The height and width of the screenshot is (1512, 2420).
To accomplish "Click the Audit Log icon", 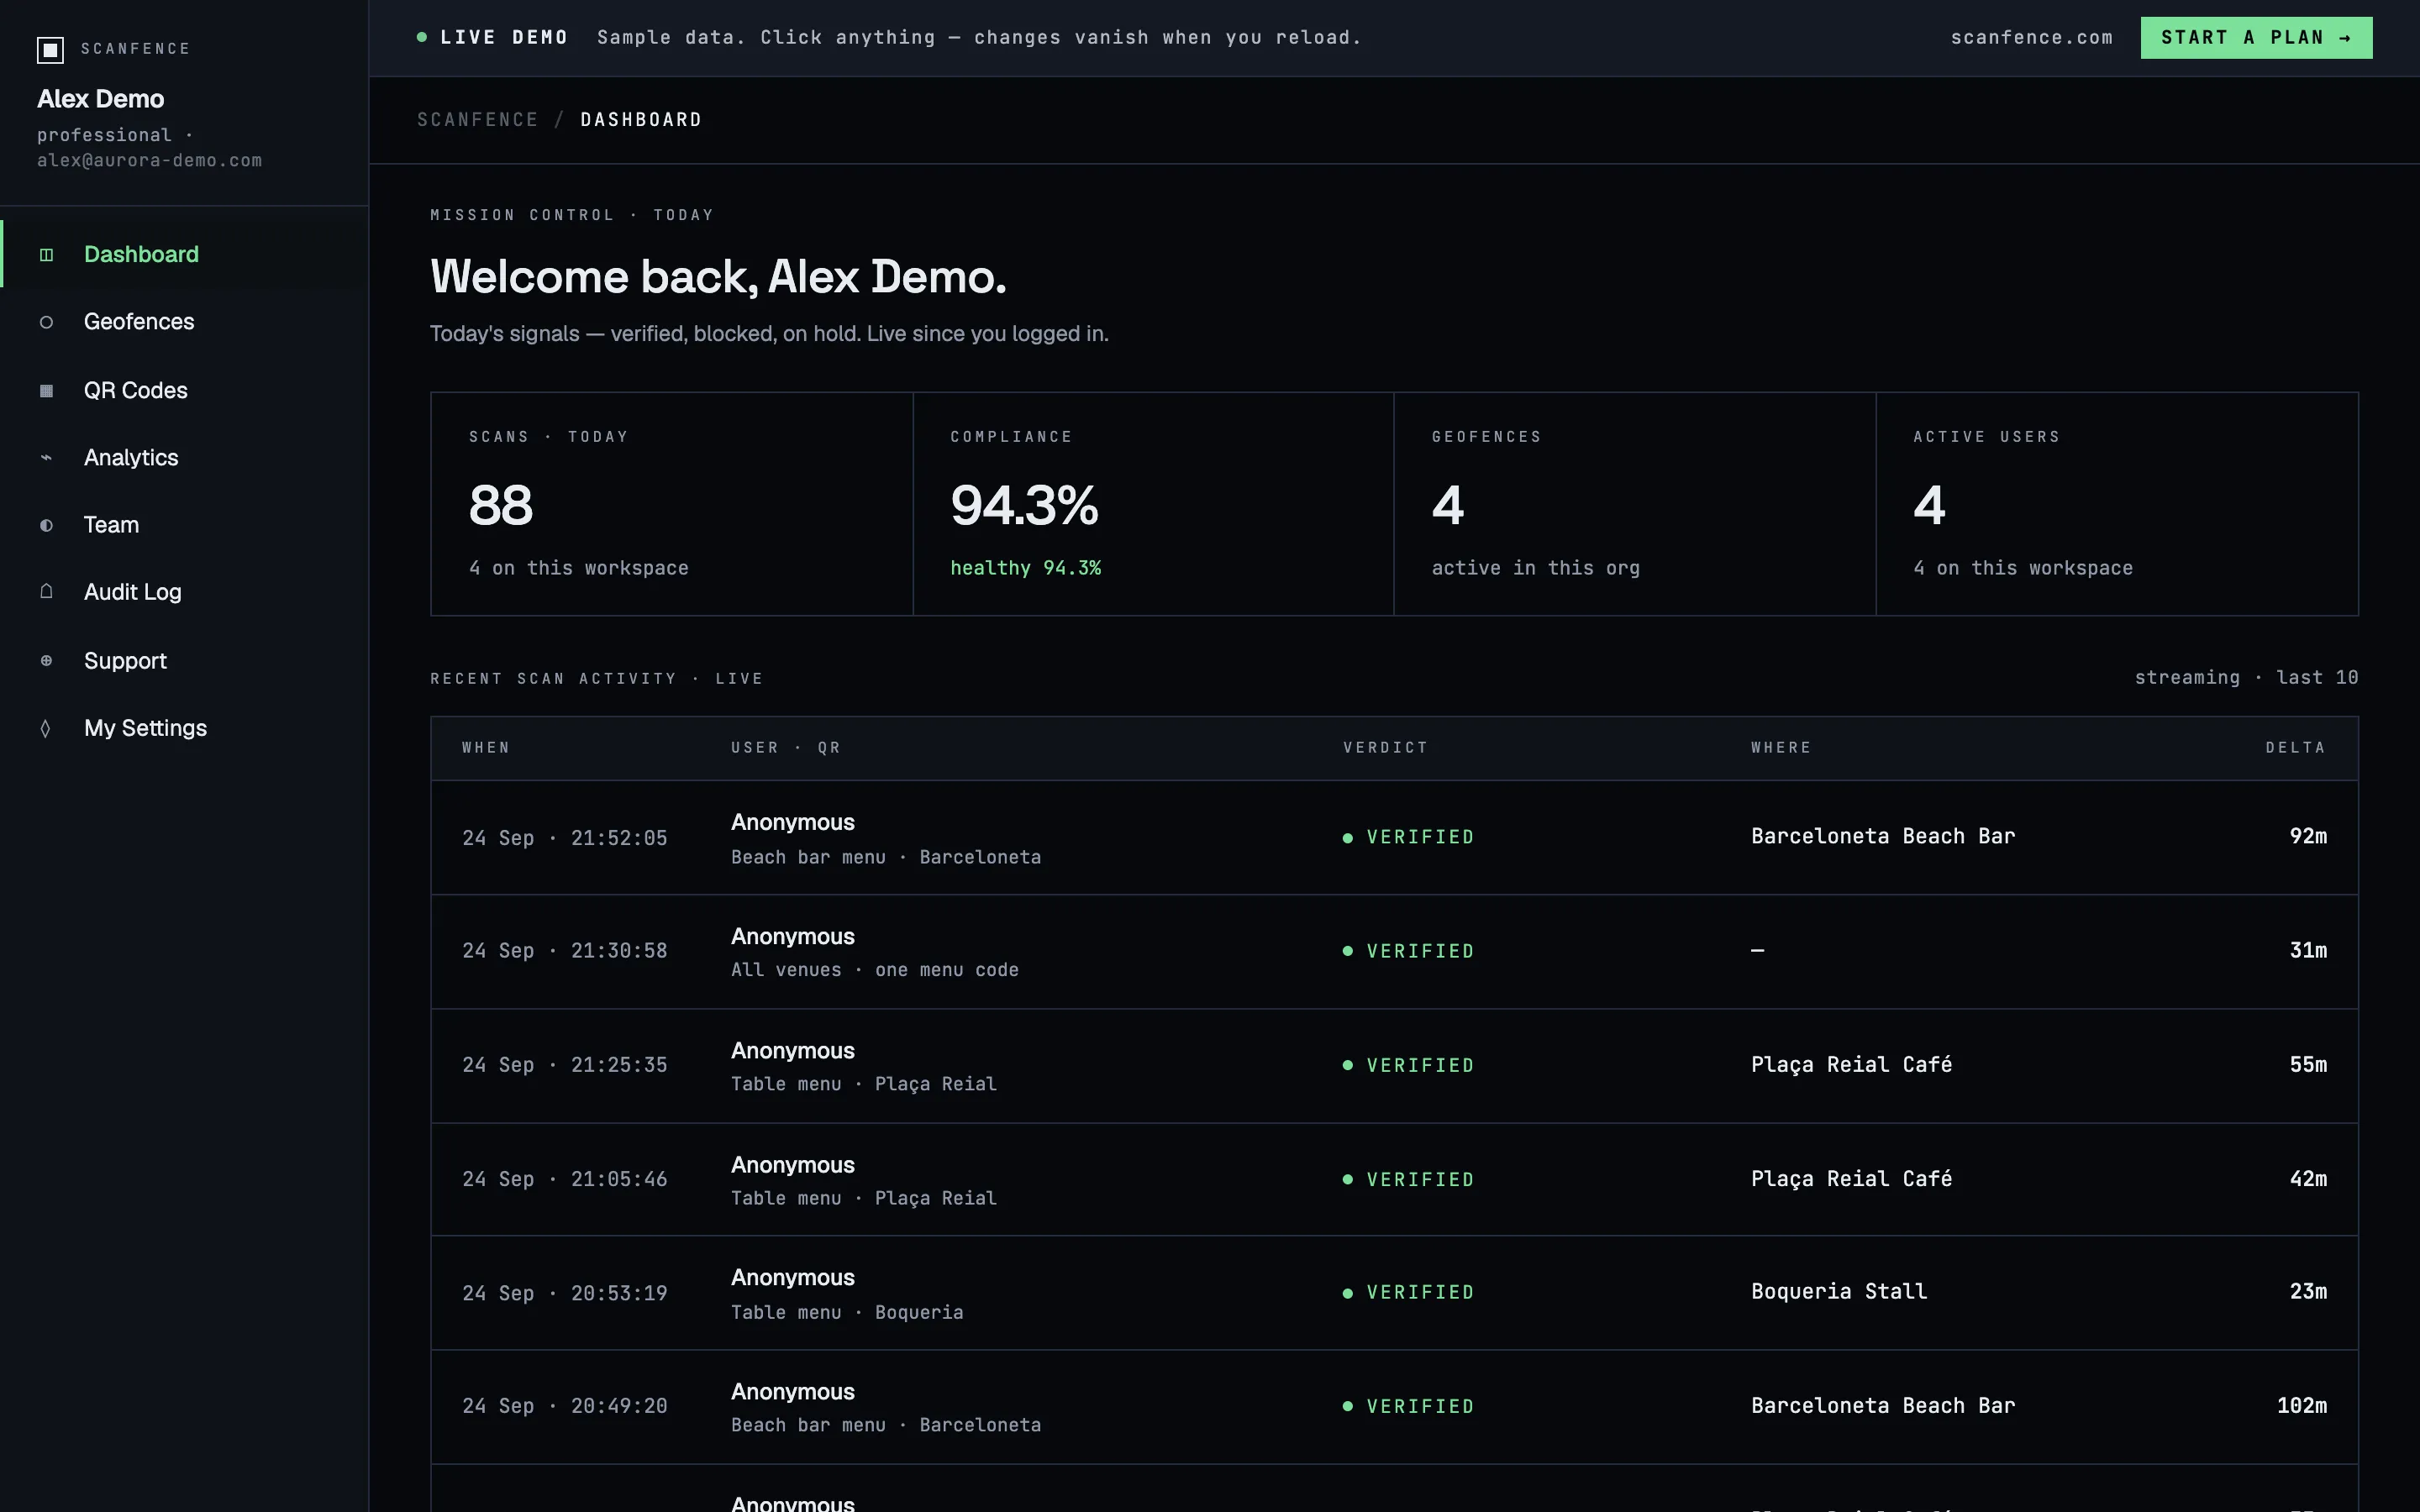I will (x=46, y=592).
